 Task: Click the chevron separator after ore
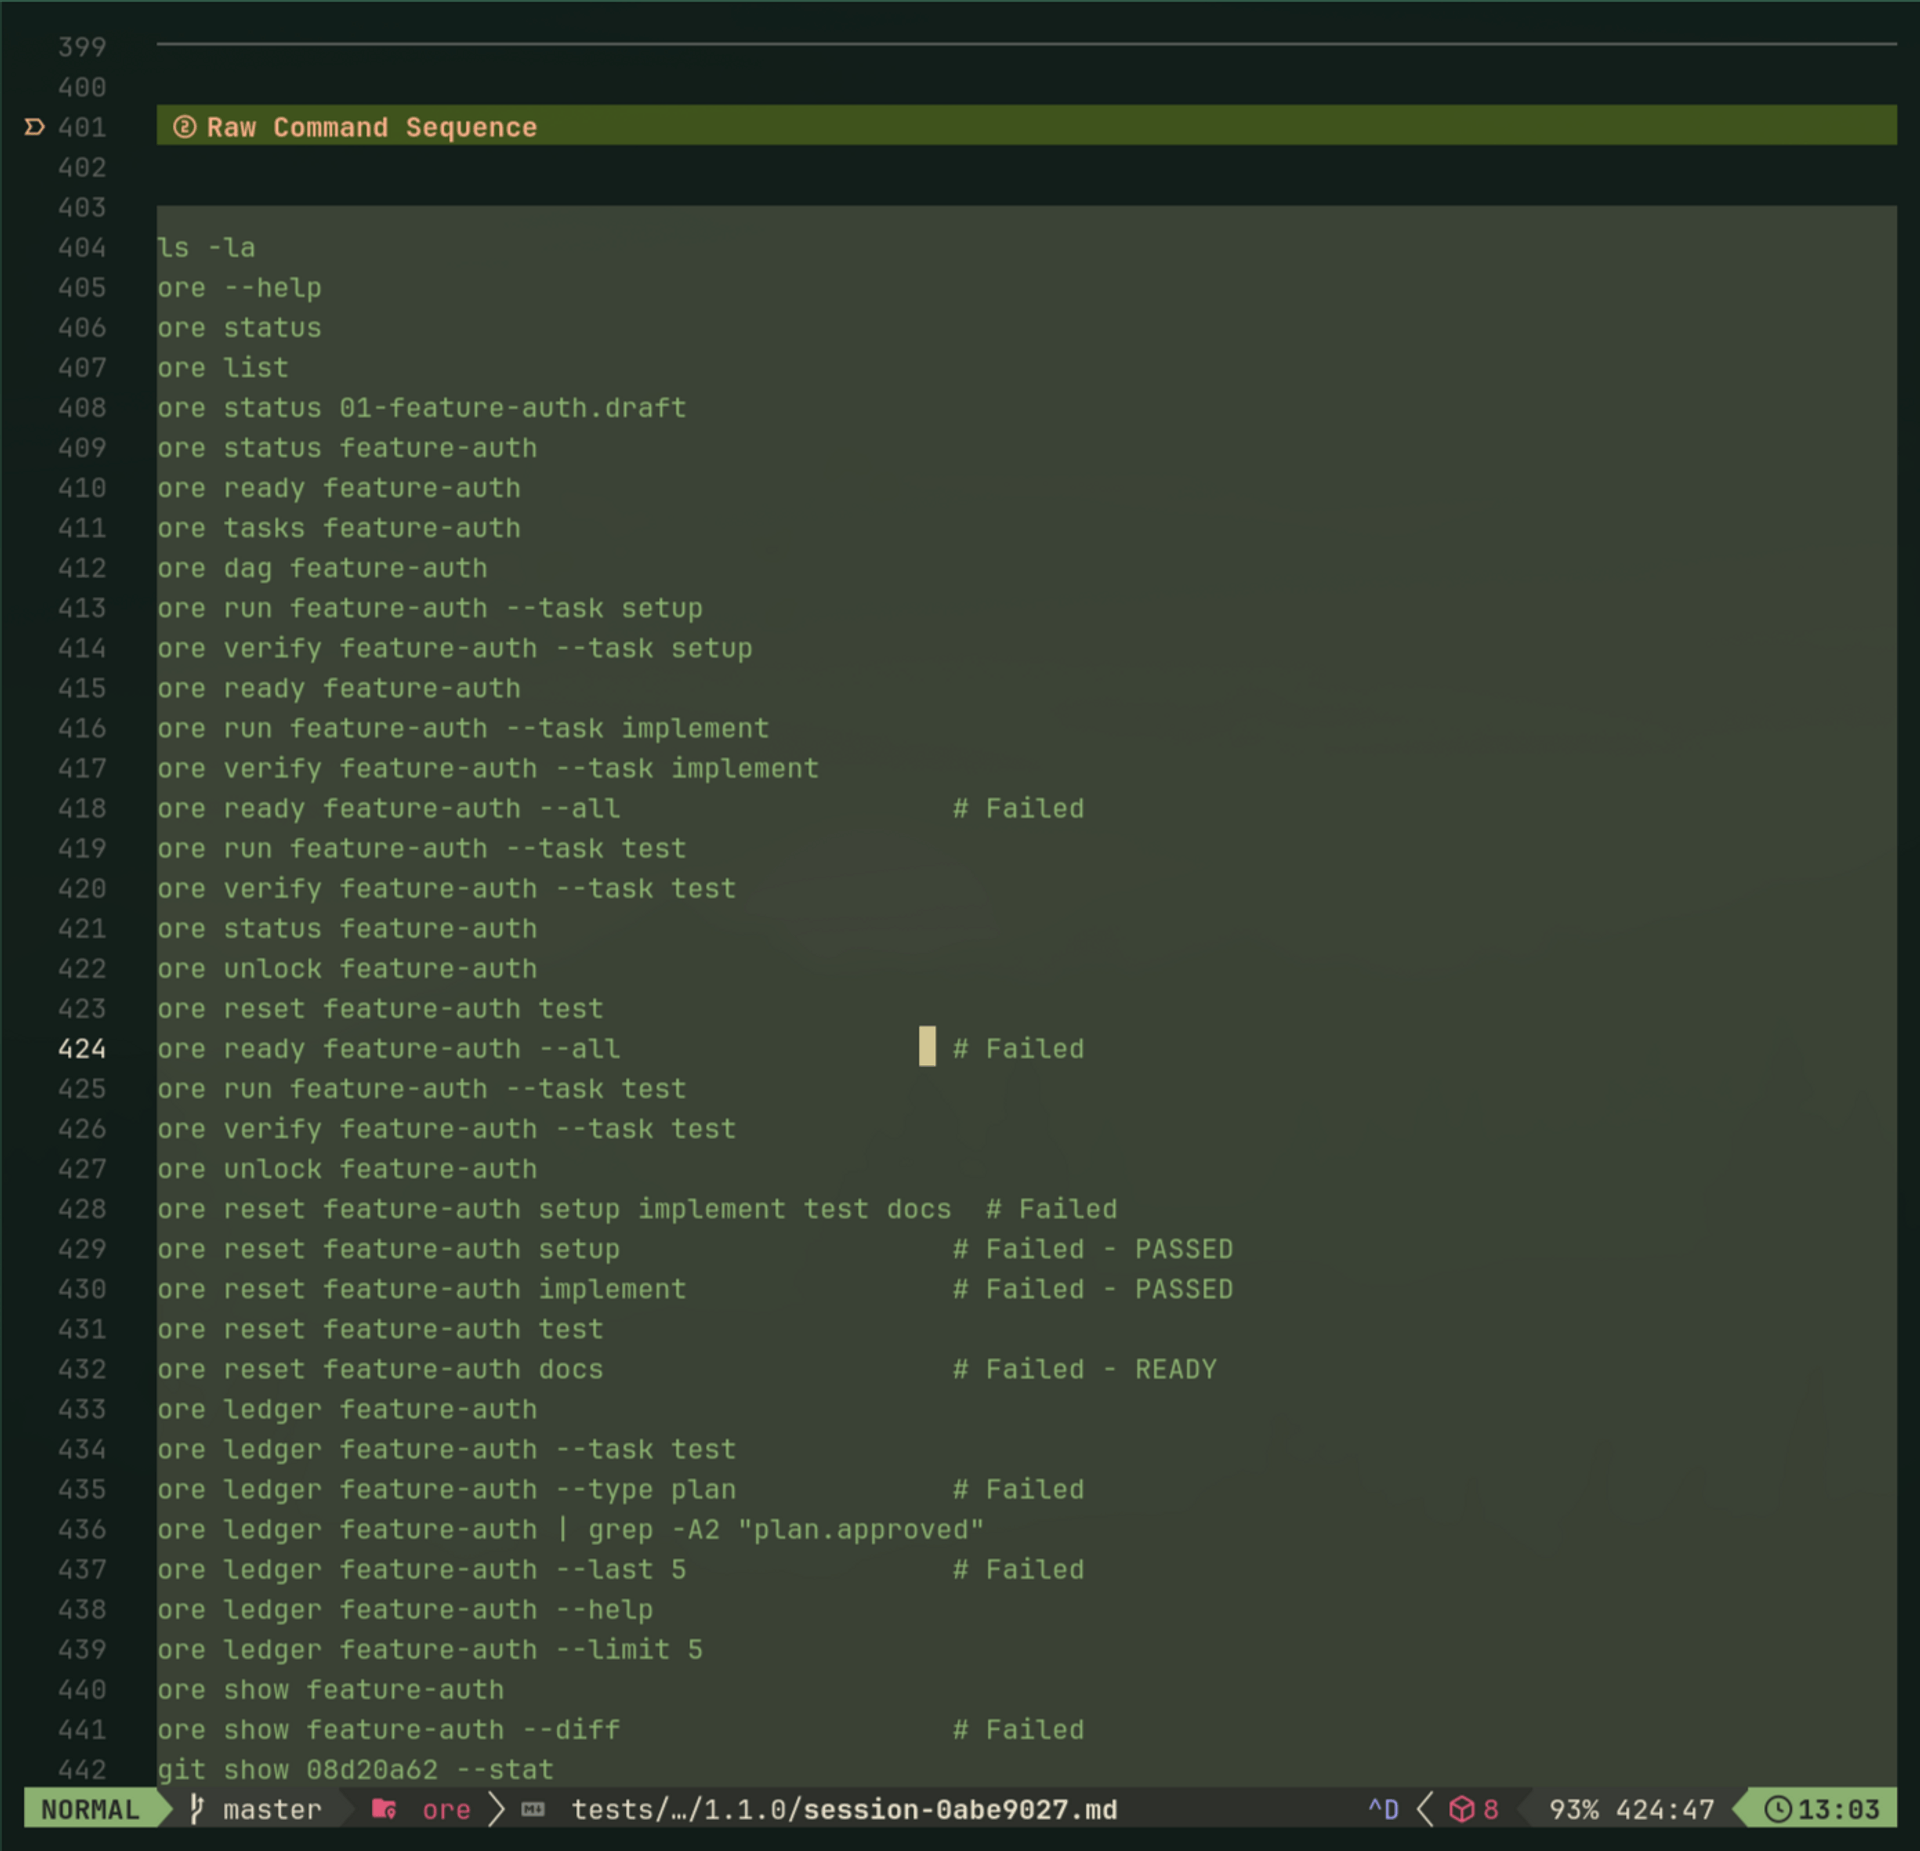[x=495, y=1810]
